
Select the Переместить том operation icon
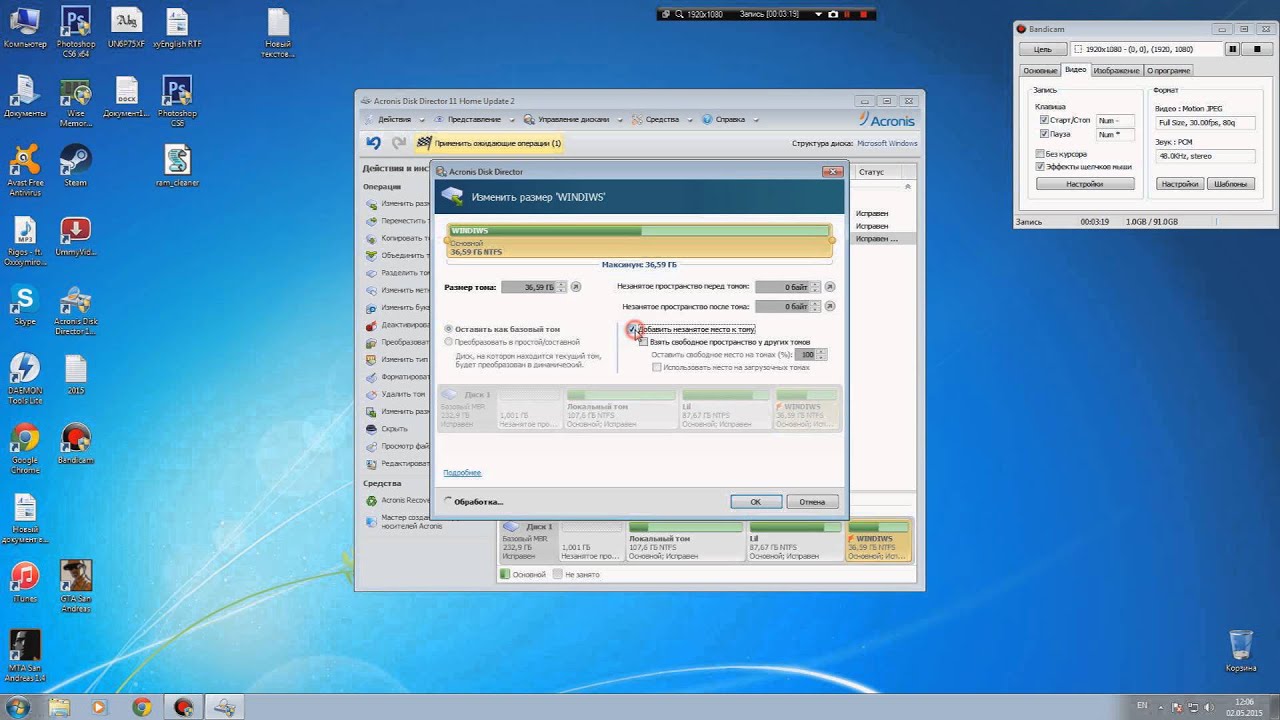371,221
